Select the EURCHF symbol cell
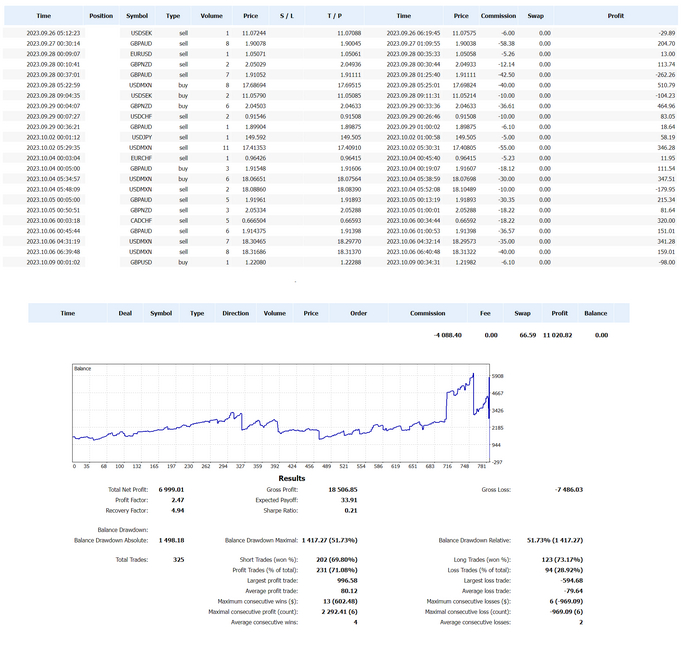700x648 pixels. (x=141, y=158)
